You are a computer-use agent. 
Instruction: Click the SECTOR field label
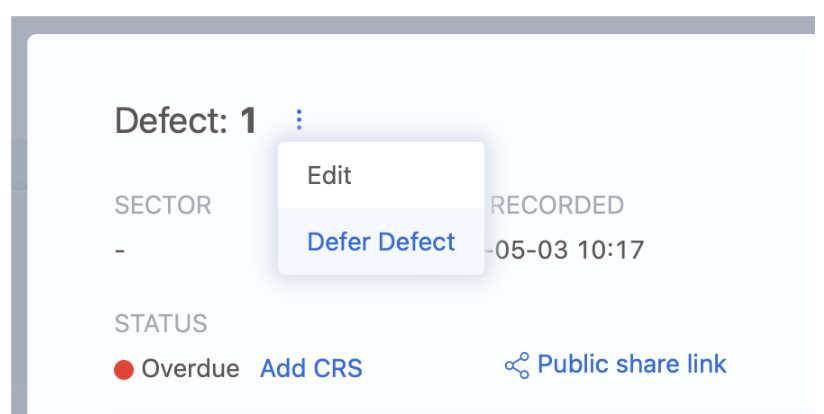tap(163, 206)
